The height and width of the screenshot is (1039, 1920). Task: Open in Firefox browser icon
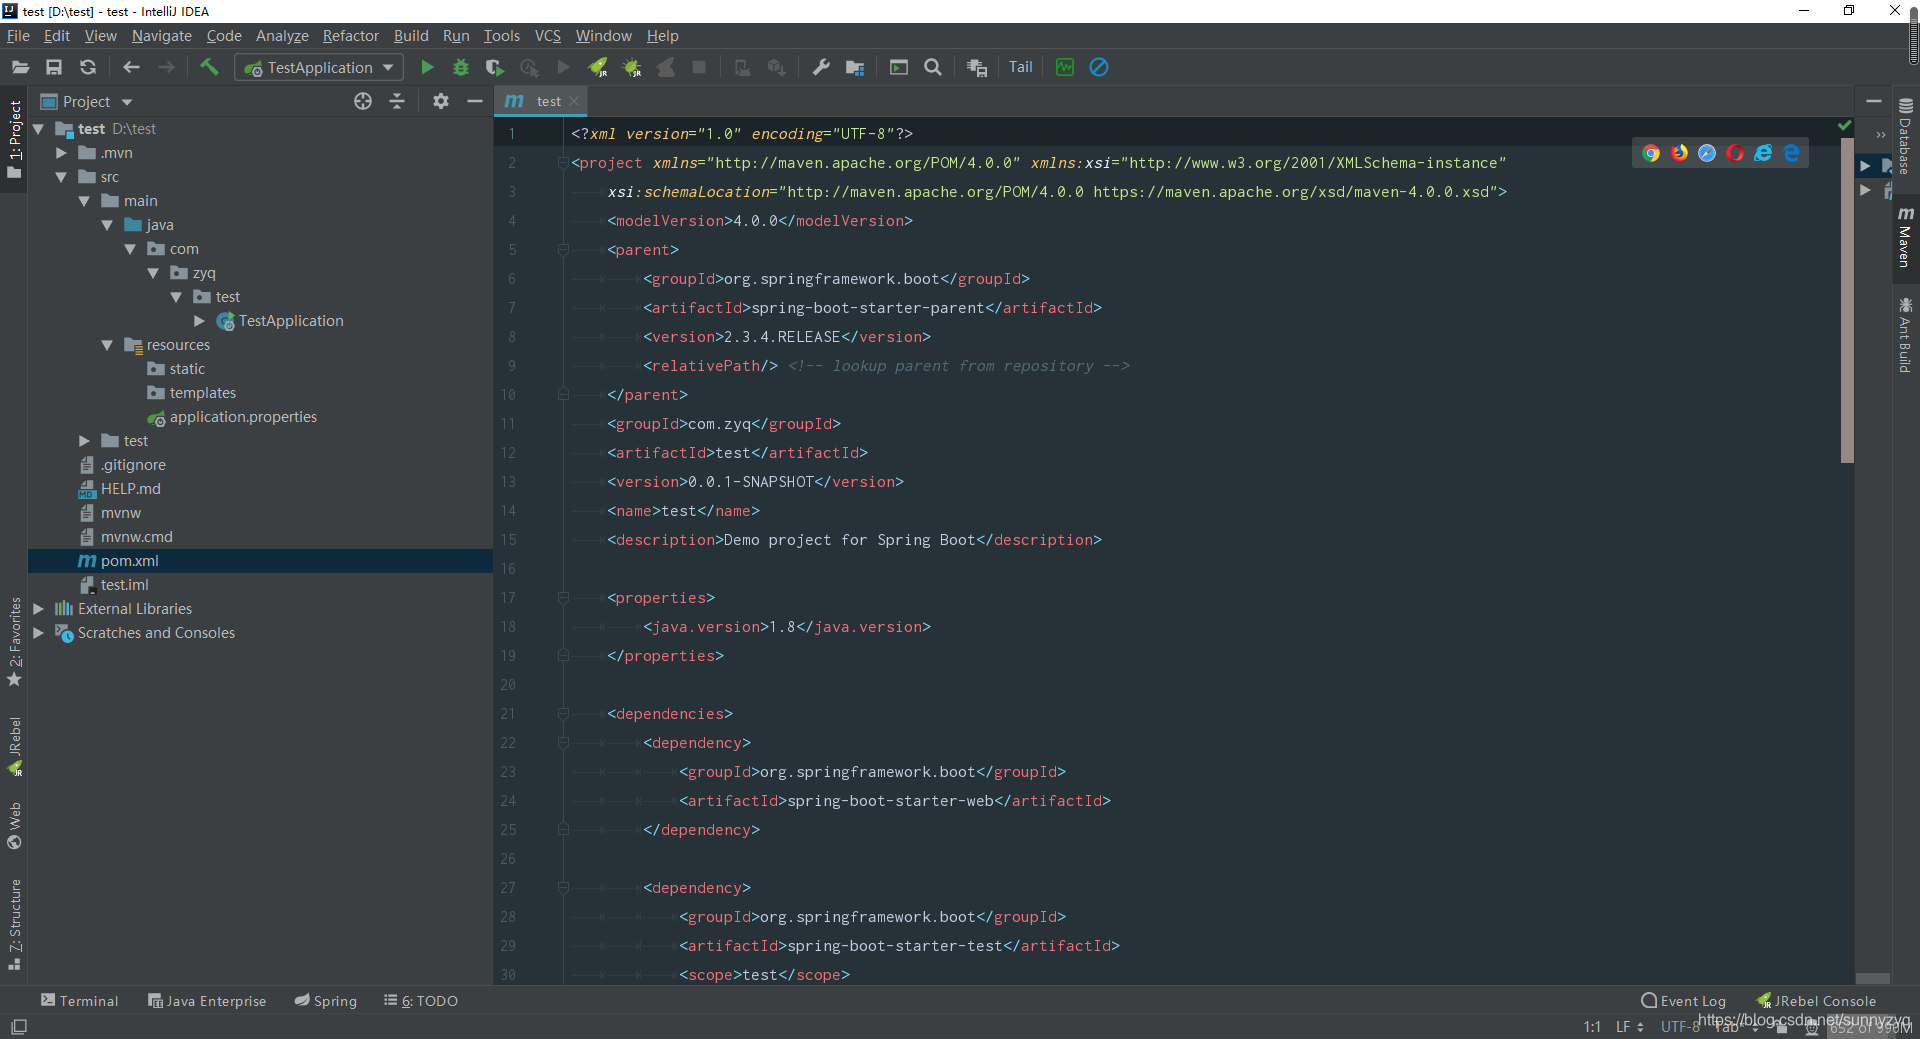pos(1679,153)
